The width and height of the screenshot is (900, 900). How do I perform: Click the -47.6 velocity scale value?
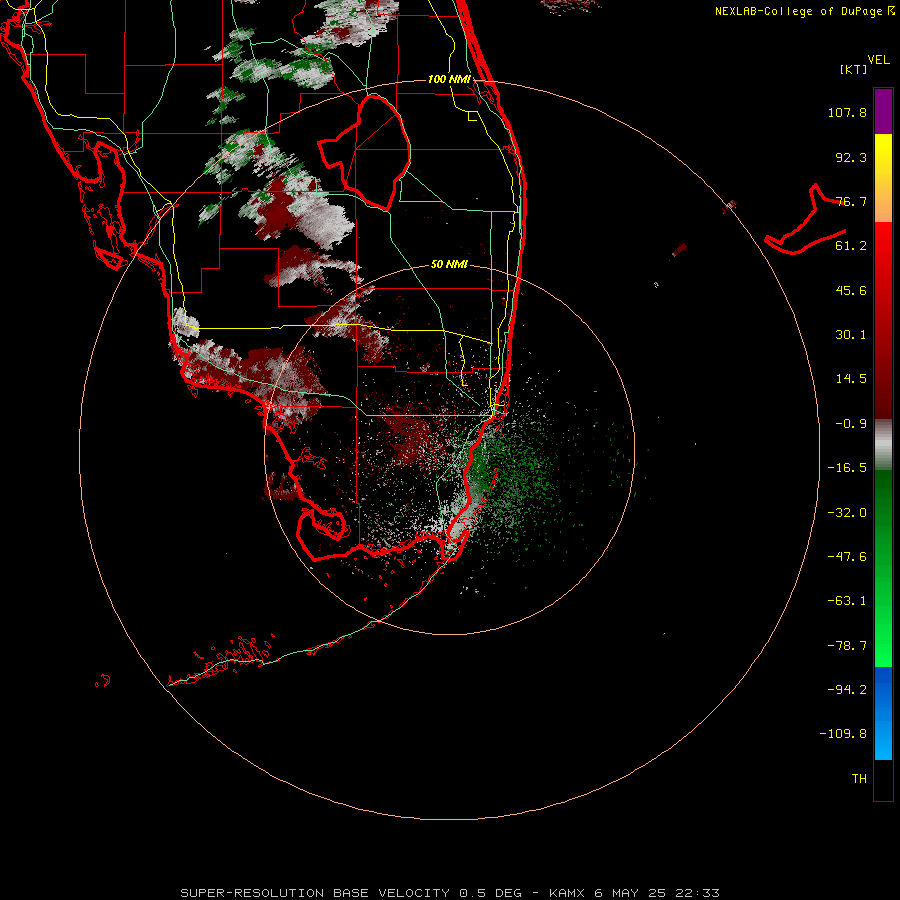(847, 557)
